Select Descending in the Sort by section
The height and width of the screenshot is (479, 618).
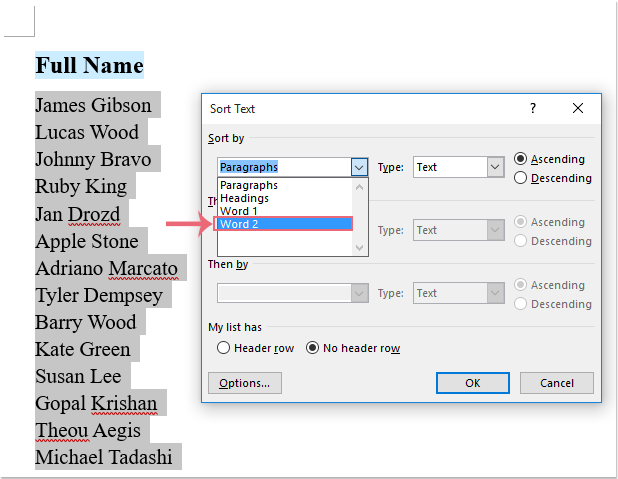click(x=521, y=178)
